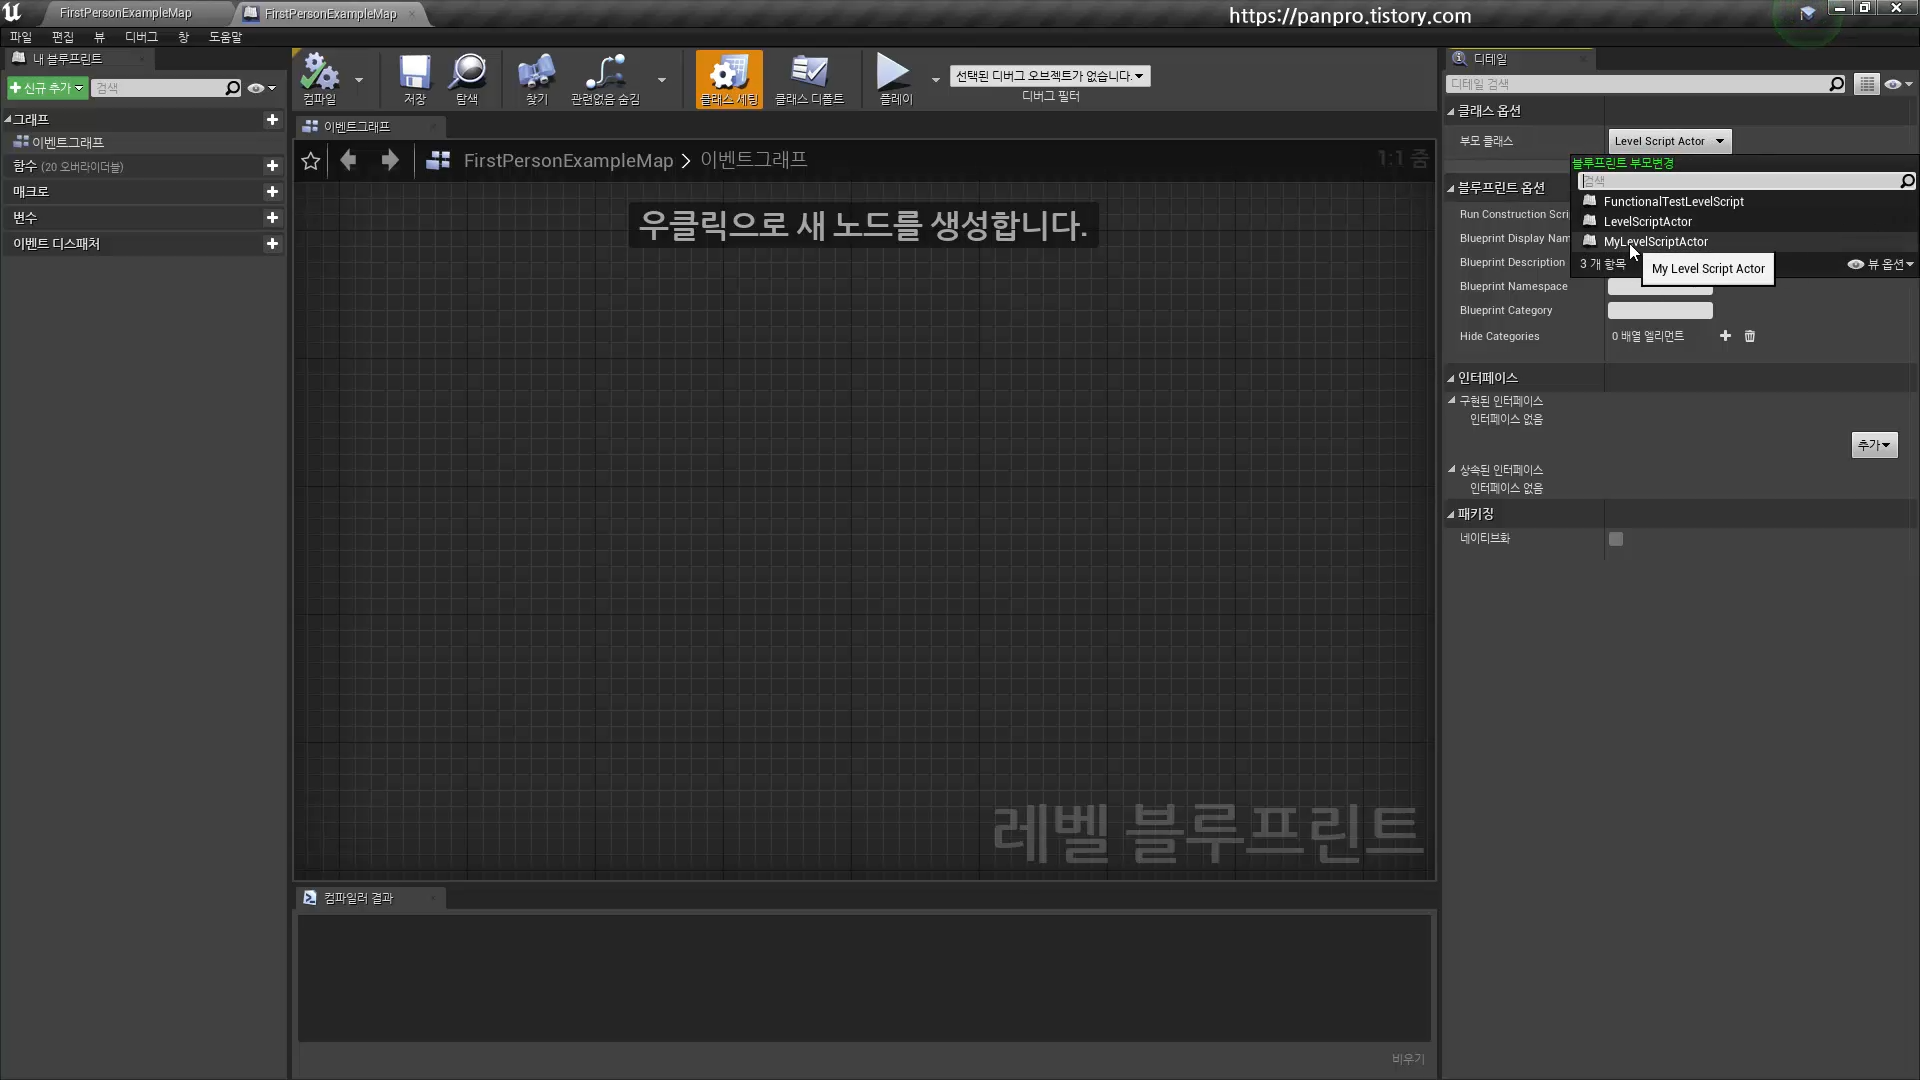The image size is (1920, 1080).
Task: Open Class Defaults (클래스 디폴트) icon
Action: point(809,78)
